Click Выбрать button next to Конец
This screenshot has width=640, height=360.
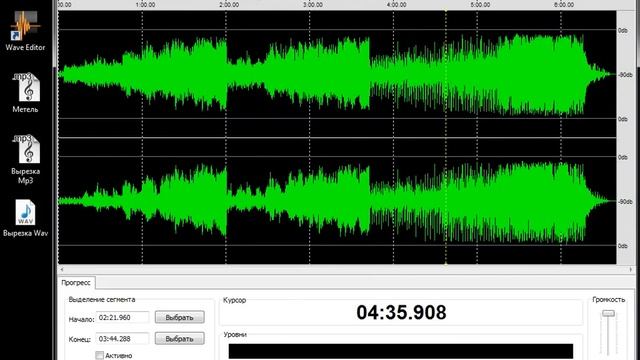[180, 338]
